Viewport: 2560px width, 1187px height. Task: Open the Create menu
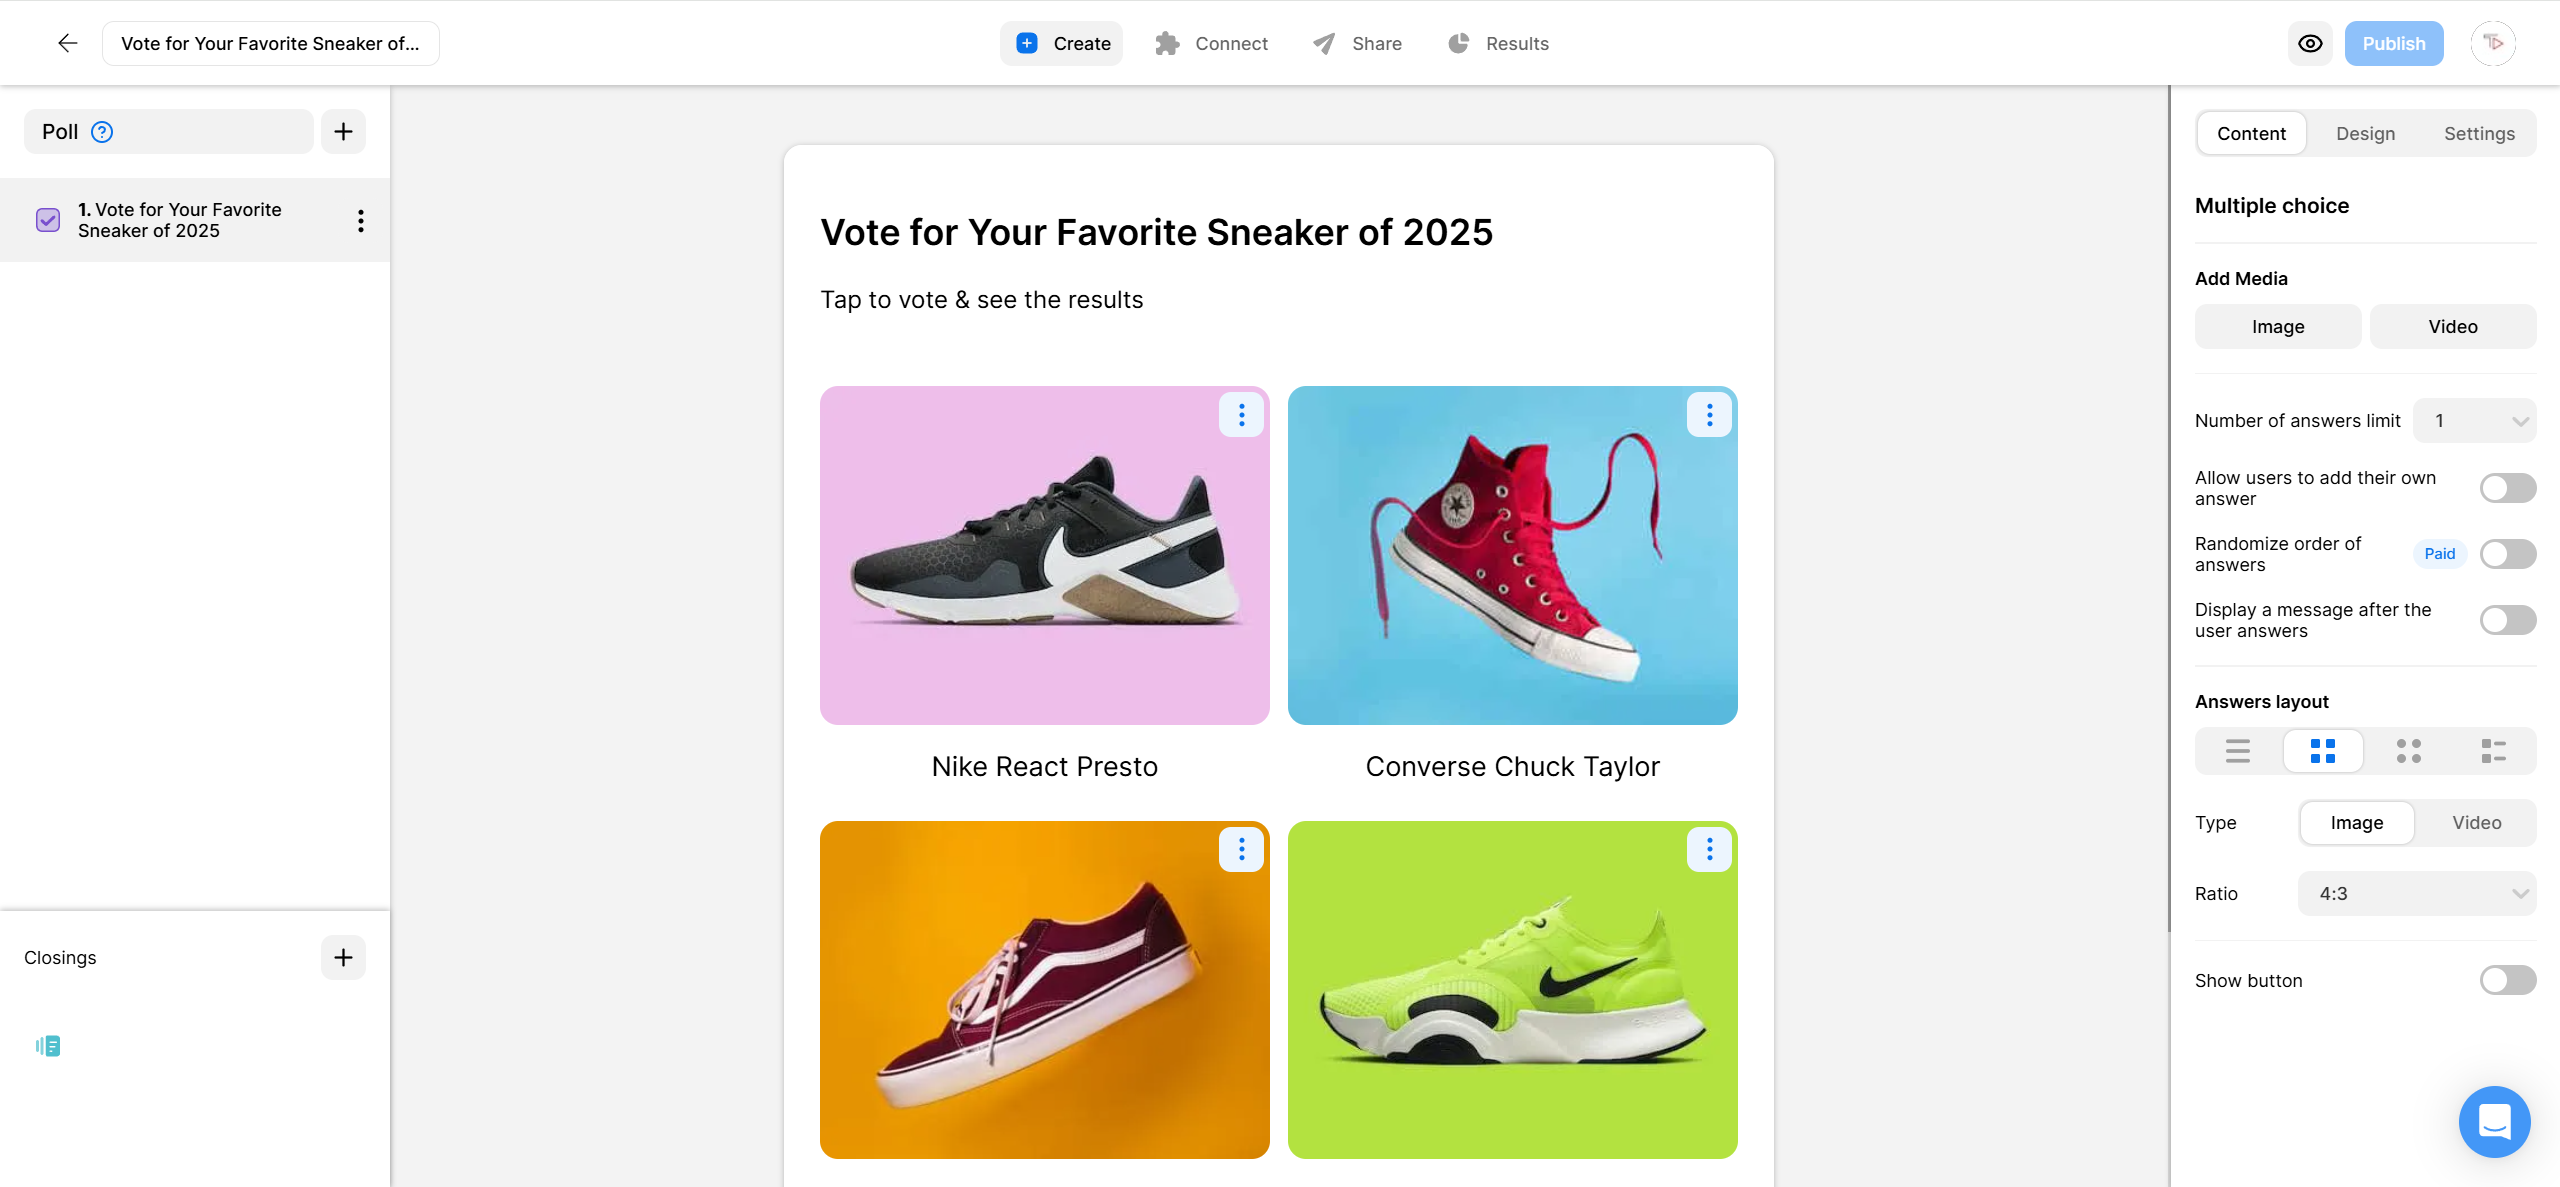[1061, 43]
